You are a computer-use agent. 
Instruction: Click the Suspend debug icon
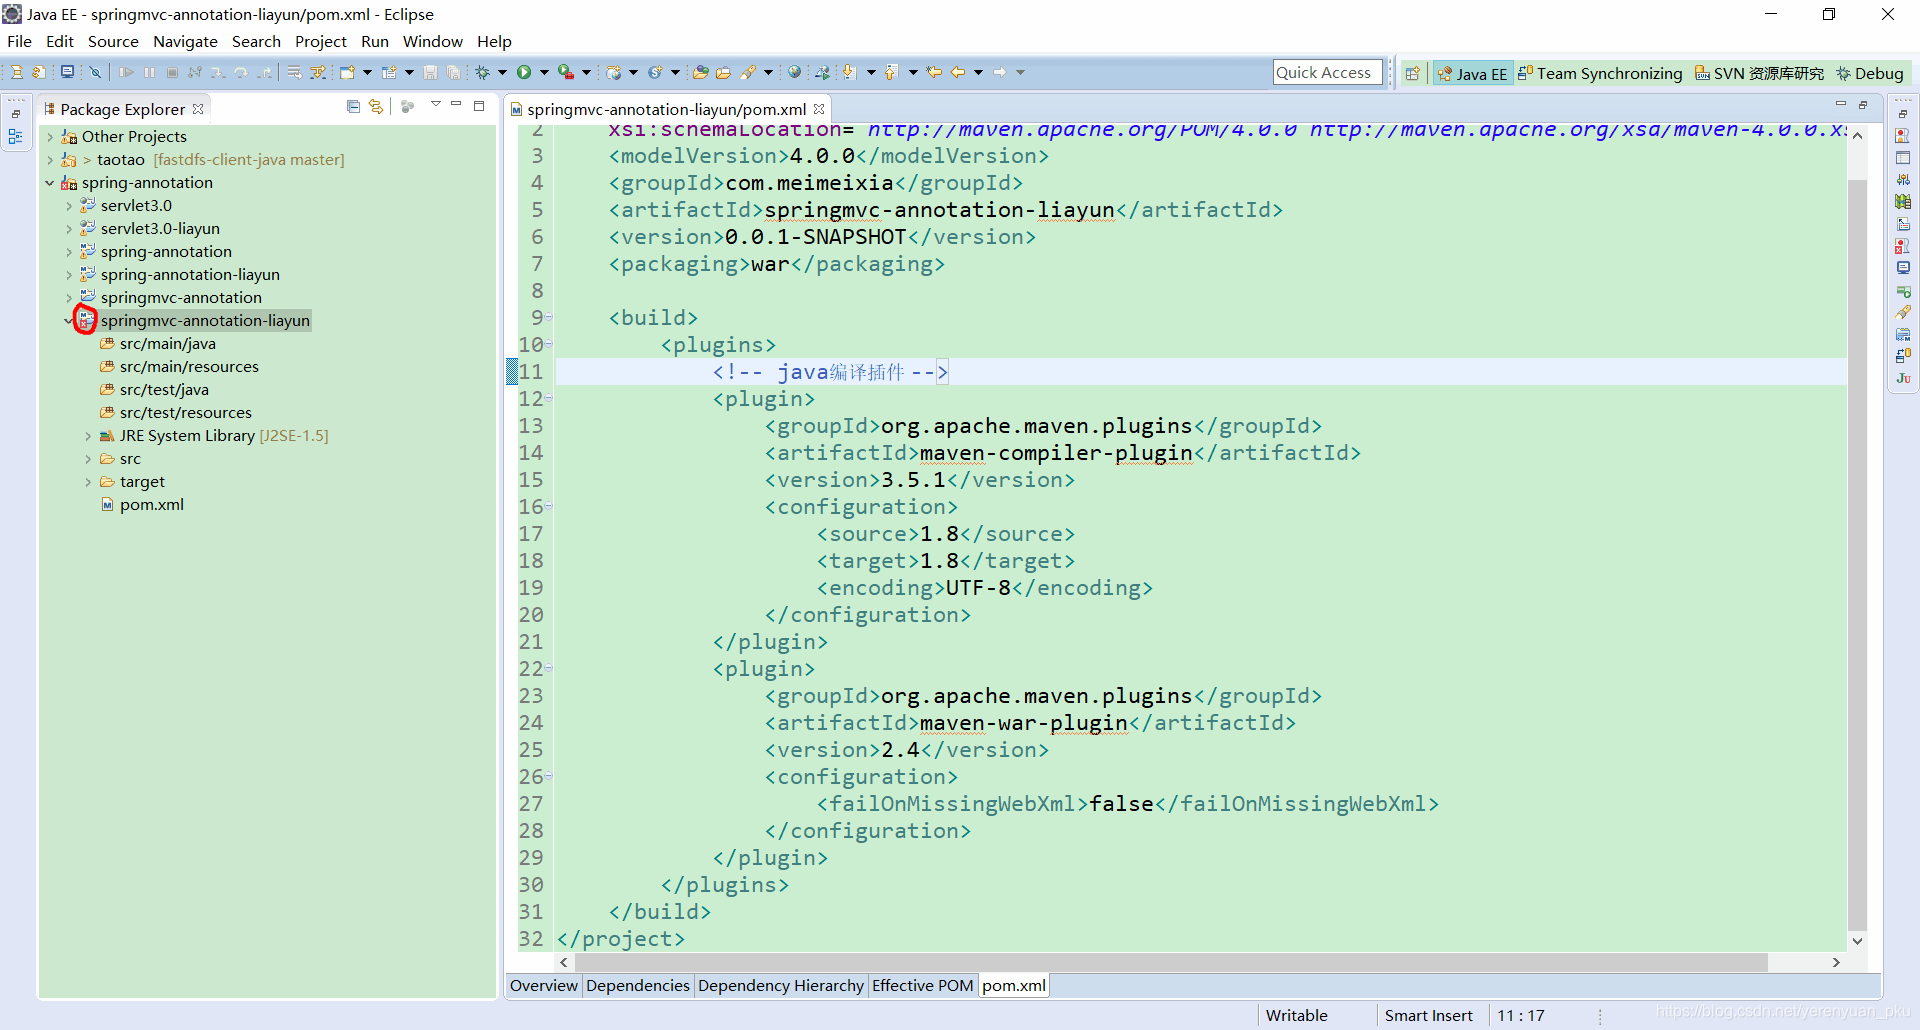point(149,72)
